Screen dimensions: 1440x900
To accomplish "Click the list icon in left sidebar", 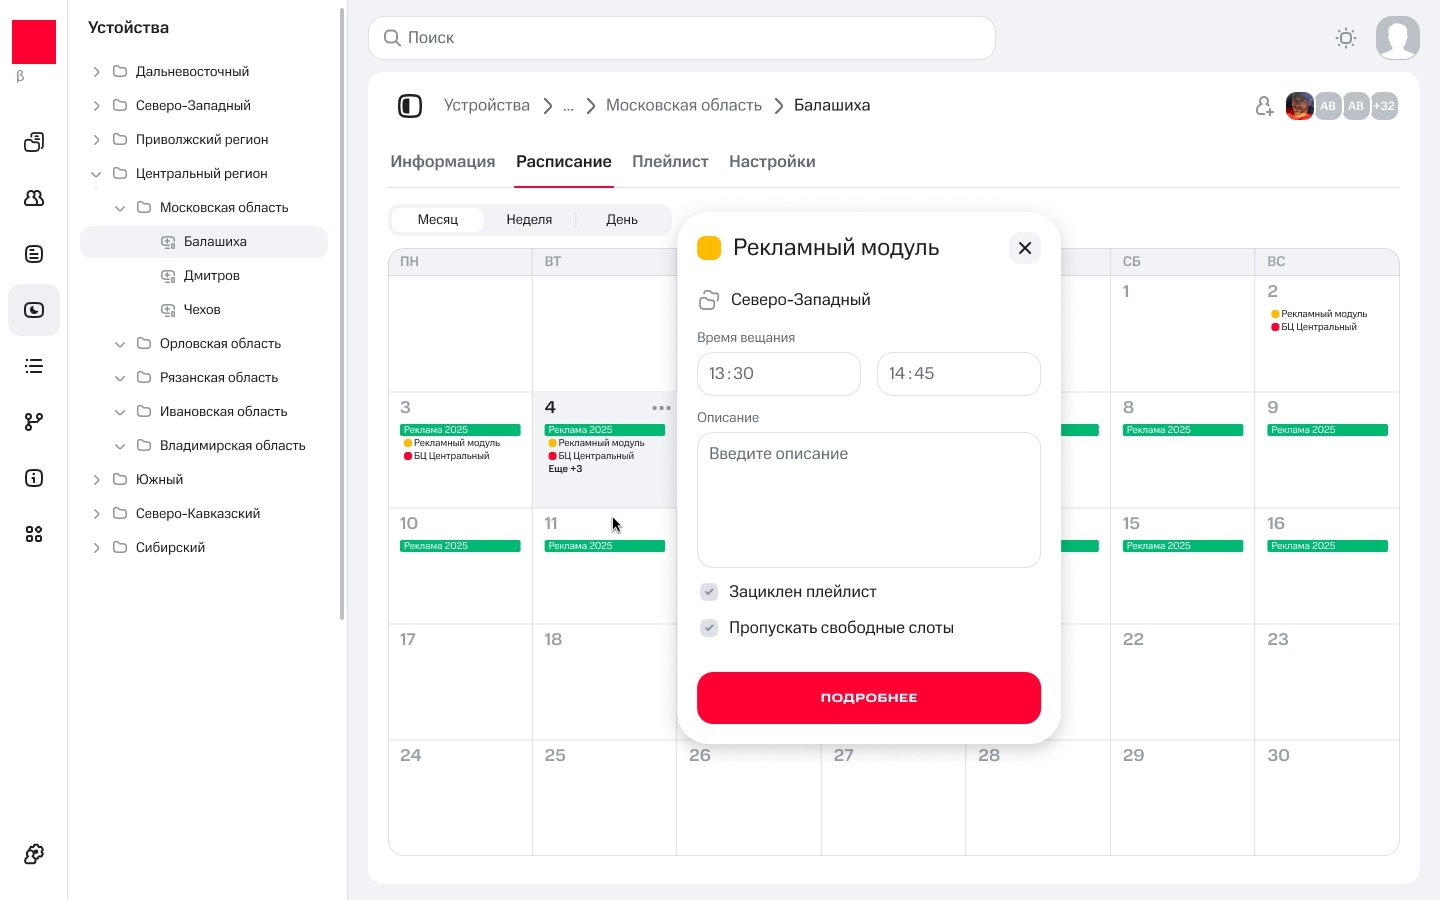I will pos(34,366).
